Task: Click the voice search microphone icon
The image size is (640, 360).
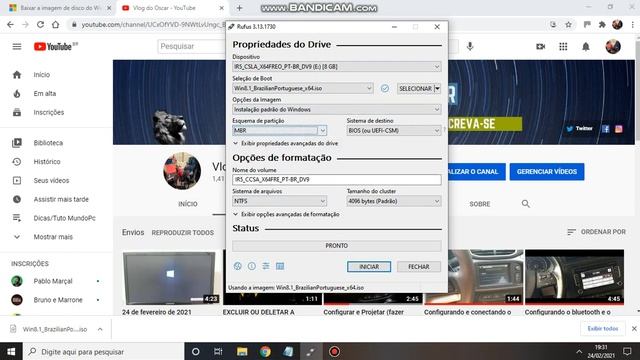Action: click(x=470, y=47)
